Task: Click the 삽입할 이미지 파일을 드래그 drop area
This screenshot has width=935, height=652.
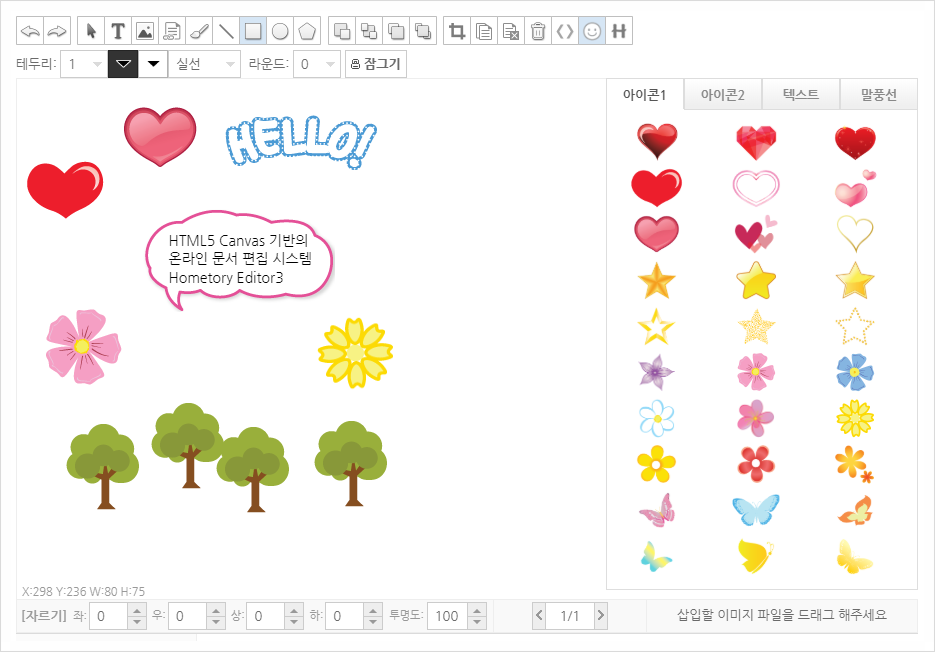Action: 782,615
